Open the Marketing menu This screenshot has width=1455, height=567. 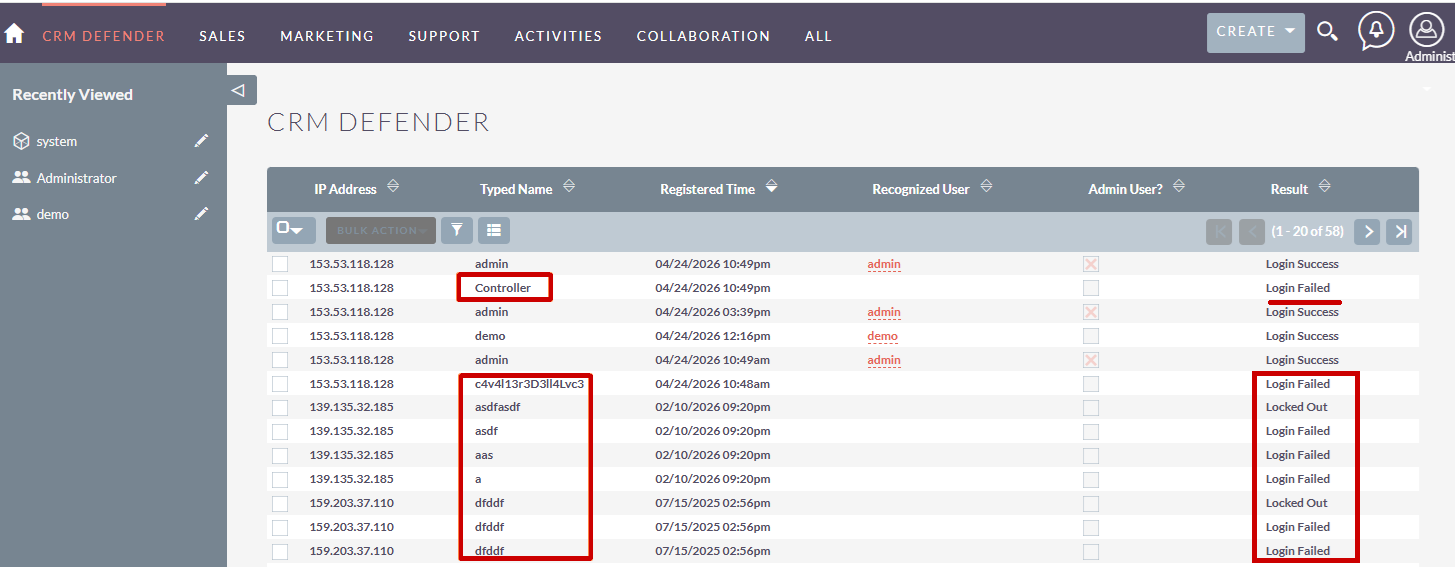tap(327, 36)
